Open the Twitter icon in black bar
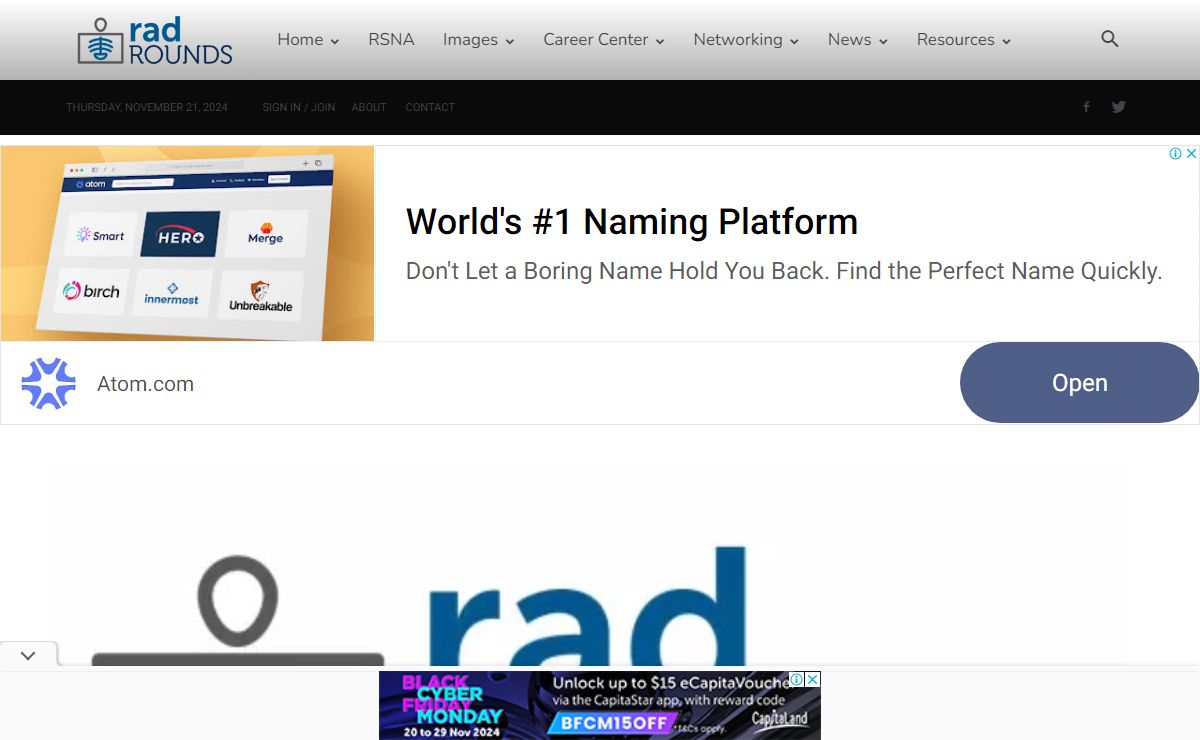Viewport: 1200px width, 740px height. (x=1119, y=107)
